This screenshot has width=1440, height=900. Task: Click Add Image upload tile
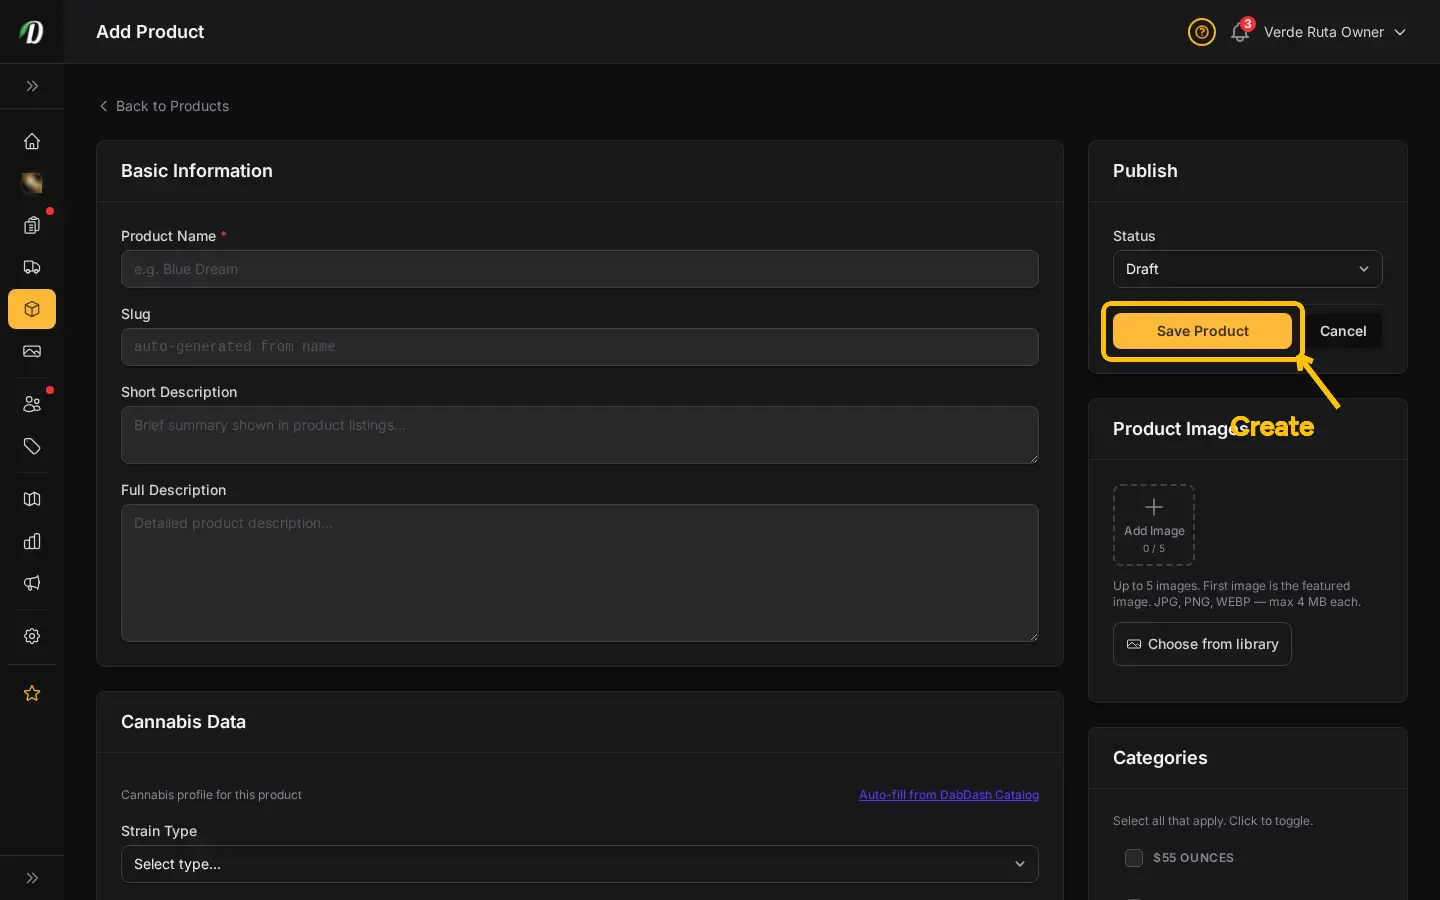(x=1154, y=525)
